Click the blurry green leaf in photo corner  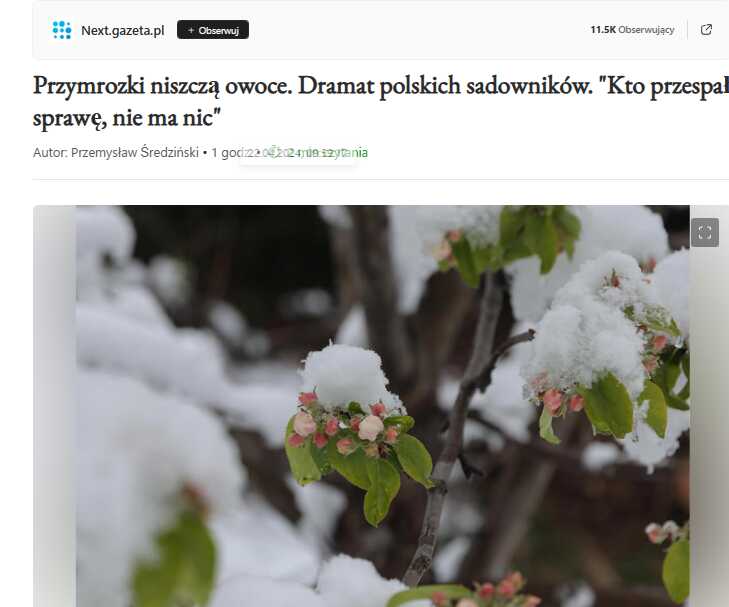[x=174, y=558]
